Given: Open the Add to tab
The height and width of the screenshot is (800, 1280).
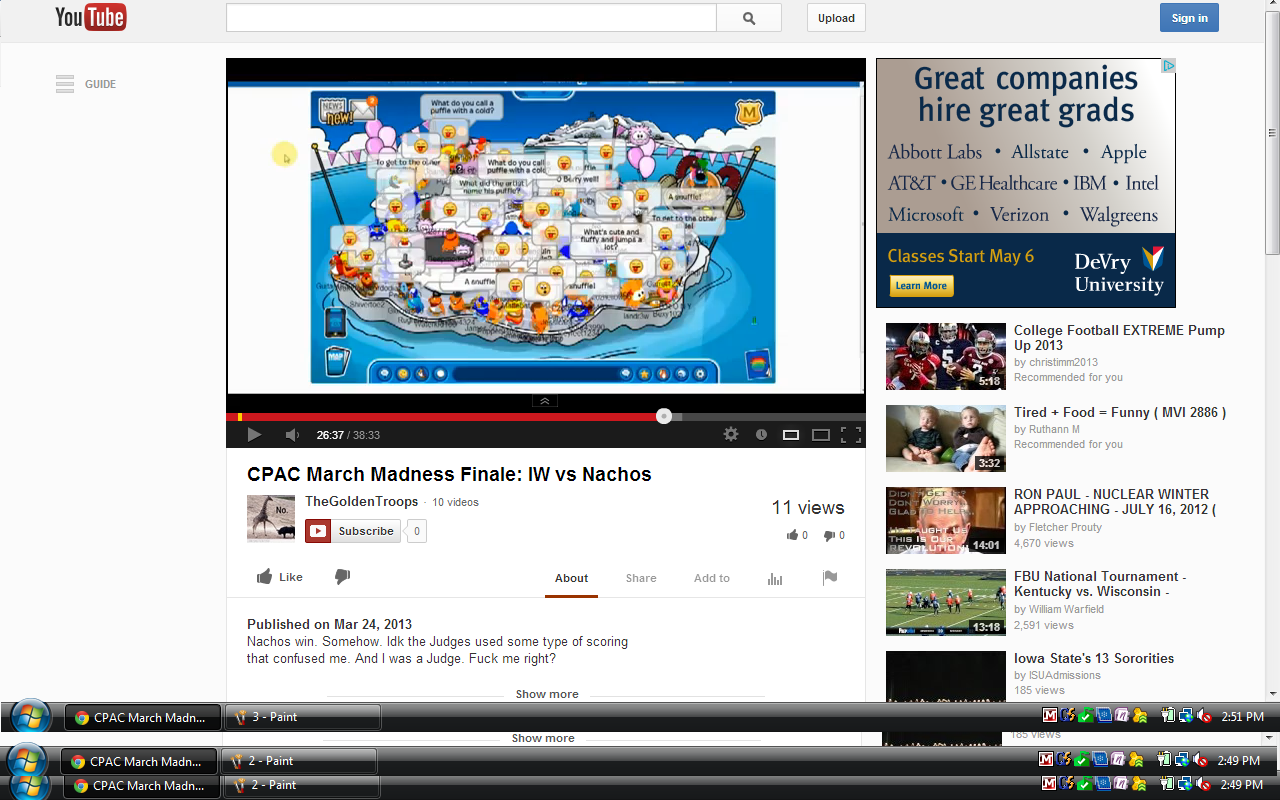Looking at the screenshot, I should (711, 578).
